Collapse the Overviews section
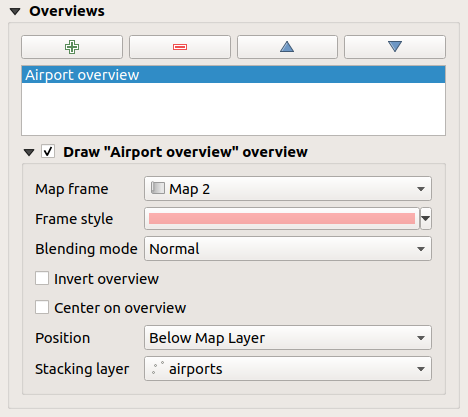Viewport: 468px width, 417px height. 15,12
